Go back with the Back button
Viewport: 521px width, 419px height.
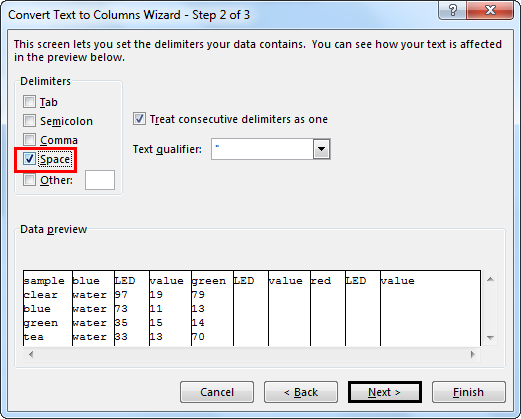(301, 392)
